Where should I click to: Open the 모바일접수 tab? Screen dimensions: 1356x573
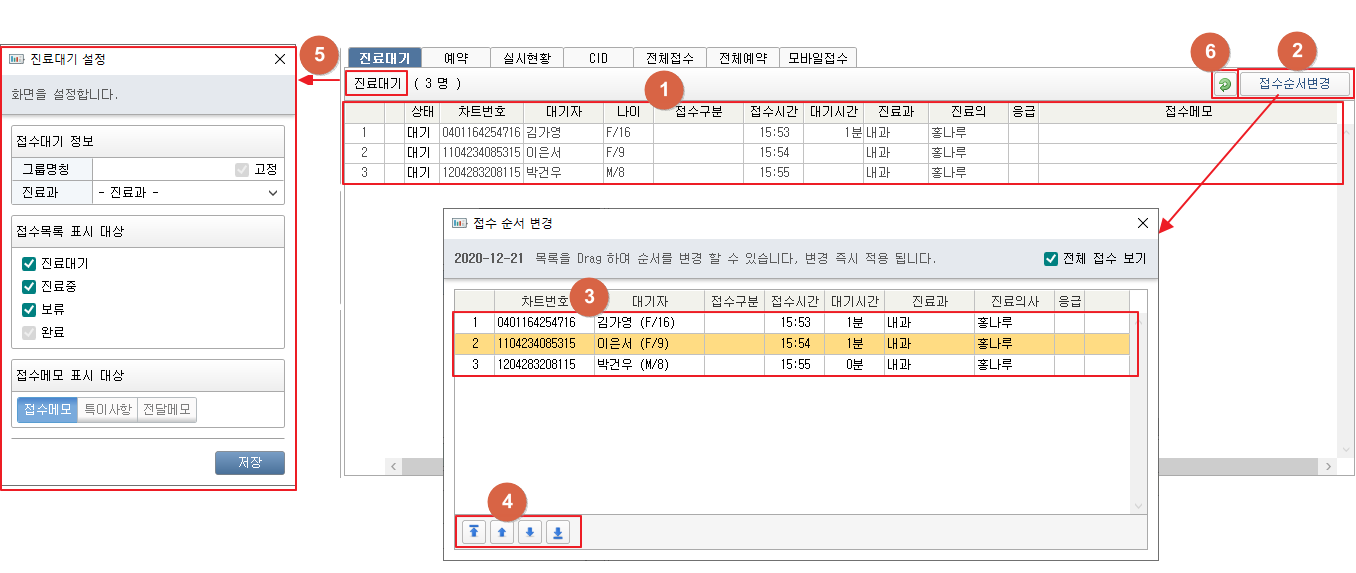pyautogui.click(x=818, y=58)
